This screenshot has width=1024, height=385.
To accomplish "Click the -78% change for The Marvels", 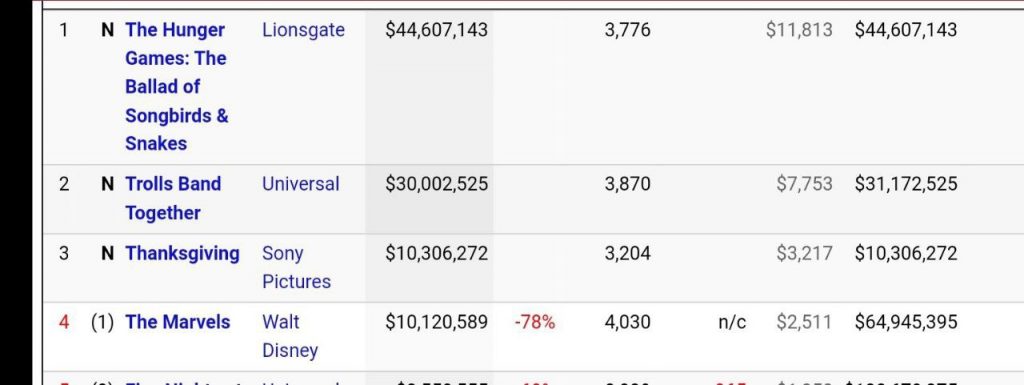I will [535, 322].
